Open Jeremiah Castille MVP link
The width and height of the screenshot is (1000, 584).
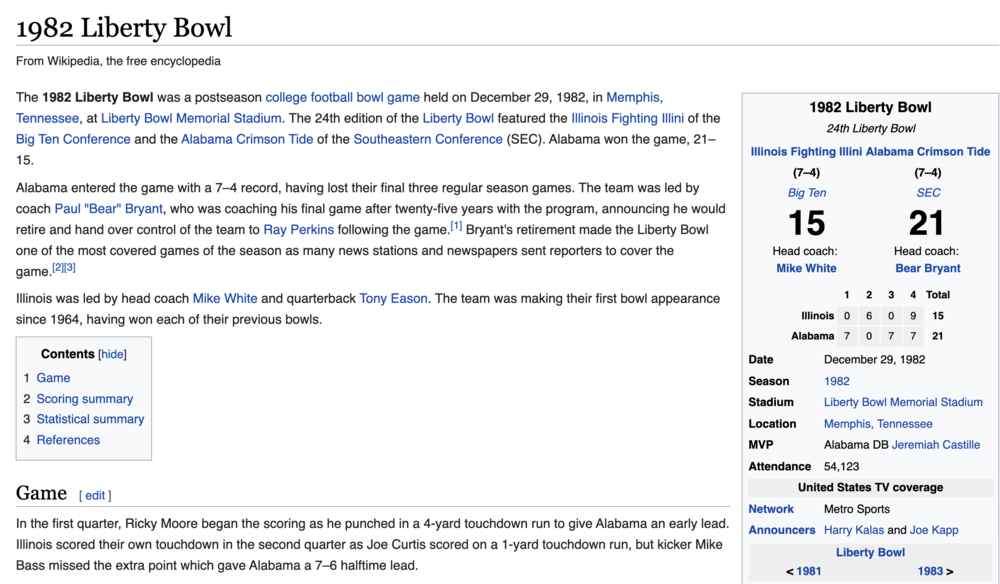(936, 445)
